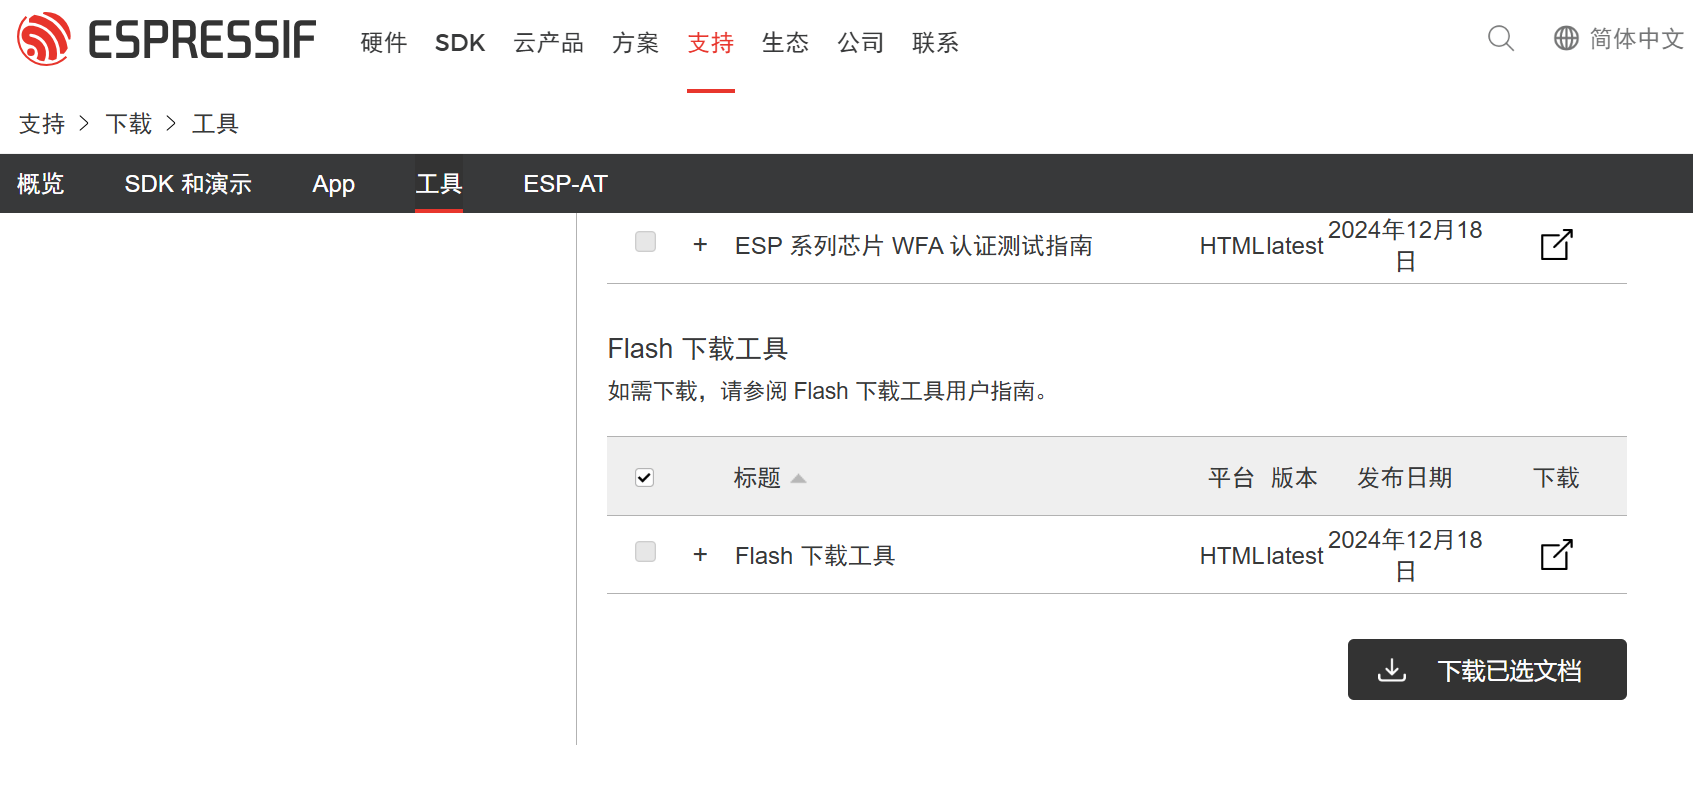Open the 云产品 menu
Viewport: 1693px width, 791px height.
[x=548, y=43]
